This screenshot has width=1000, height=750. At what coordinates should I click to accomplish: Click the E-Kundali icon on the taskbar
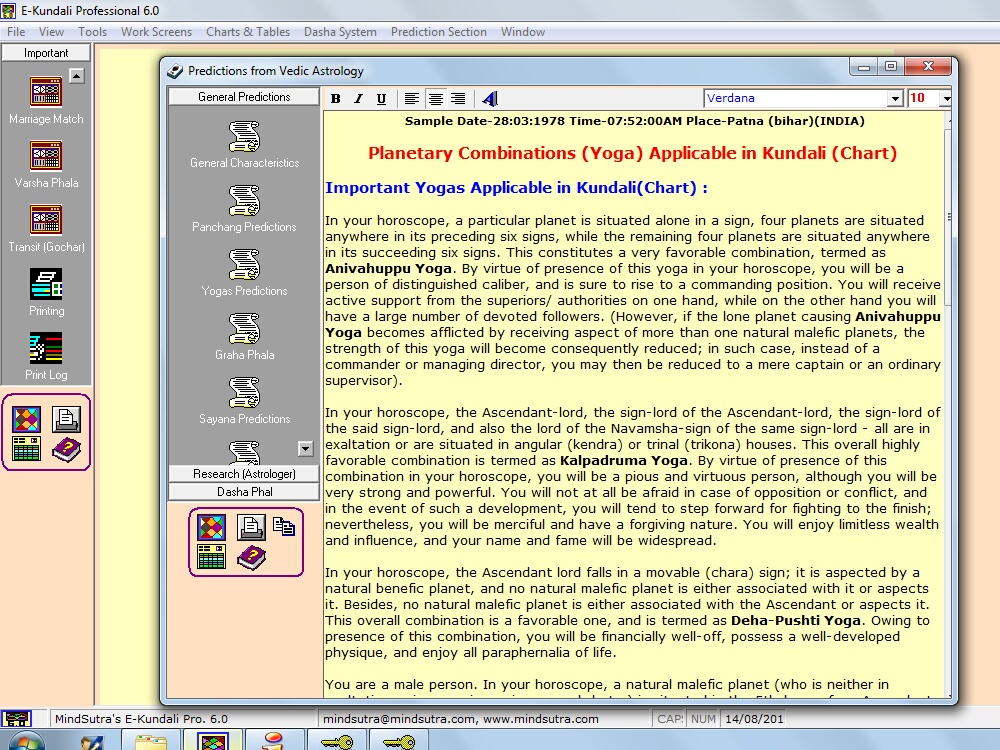(x=212, y=741)
